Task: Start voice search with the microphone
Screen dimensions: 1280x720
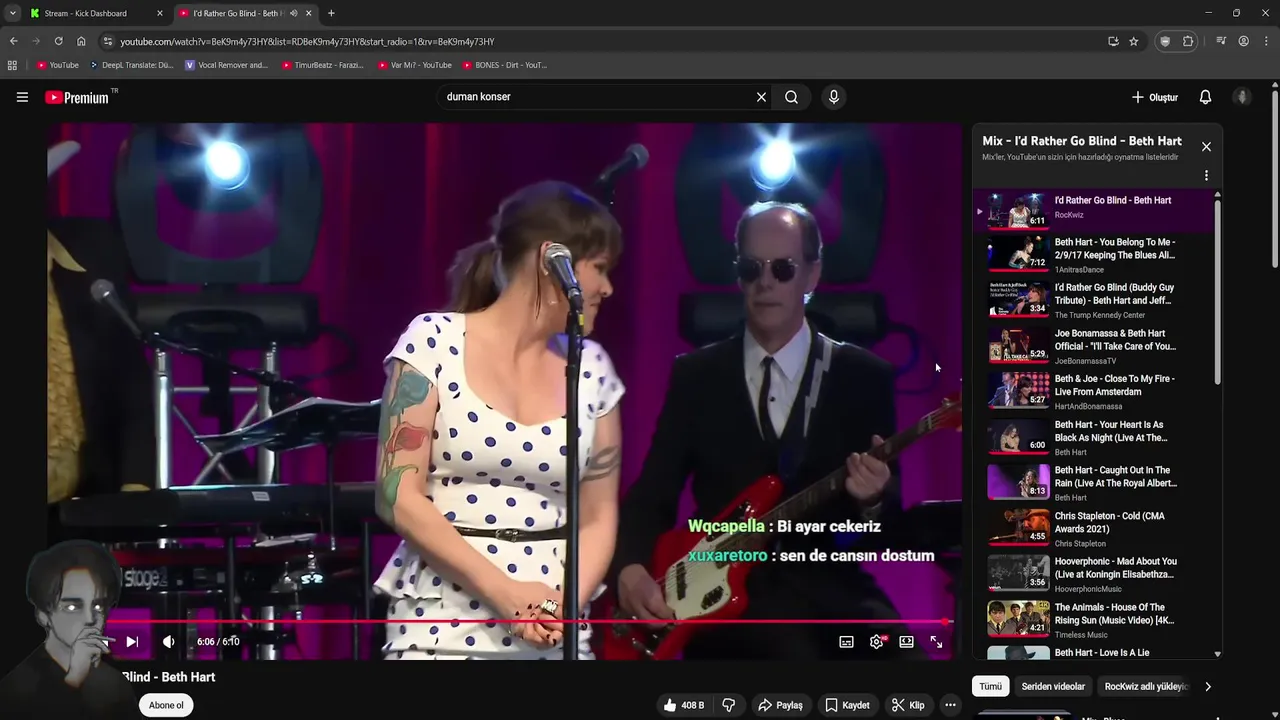Action: coord(834,97)
